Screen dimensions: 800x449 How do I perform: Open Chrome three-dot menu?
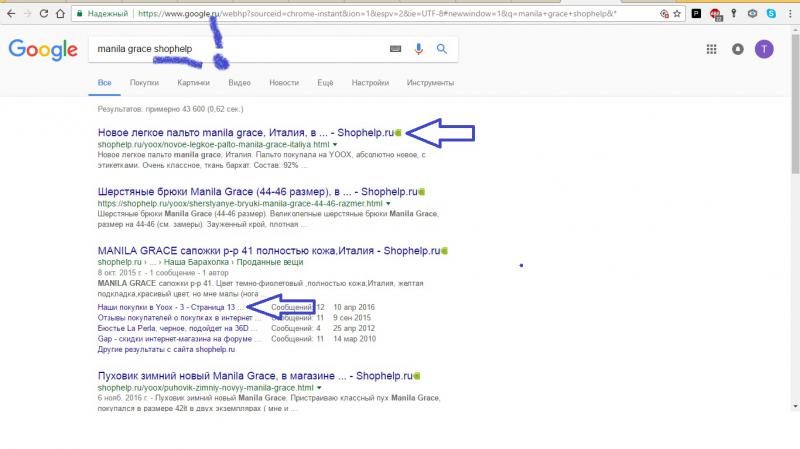point(790,14)
